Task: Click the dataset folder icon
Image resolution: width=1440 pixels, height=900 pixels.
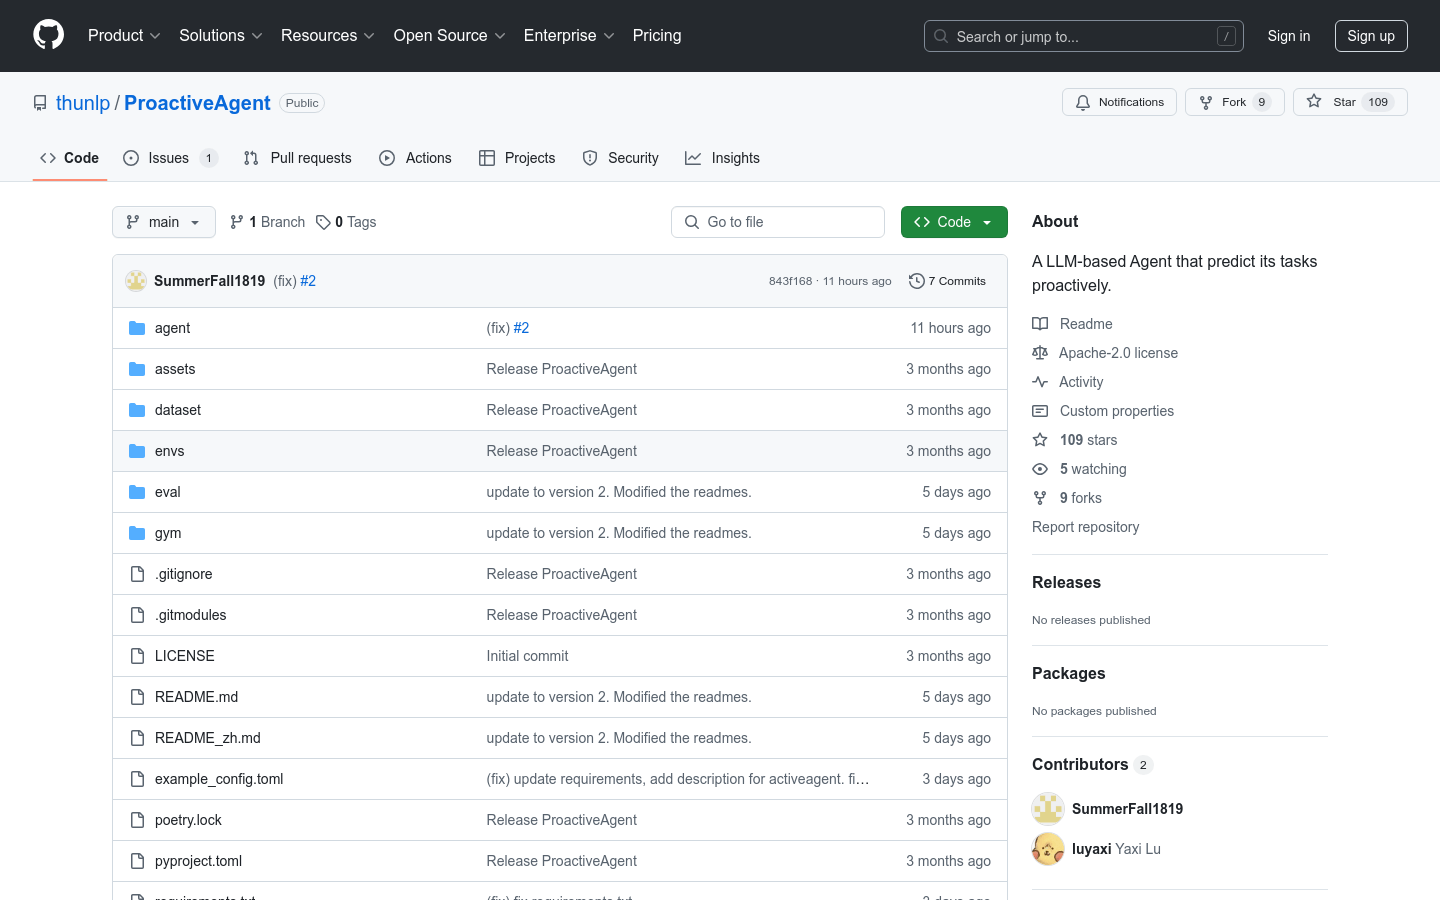Action: [x=137, y=410]
